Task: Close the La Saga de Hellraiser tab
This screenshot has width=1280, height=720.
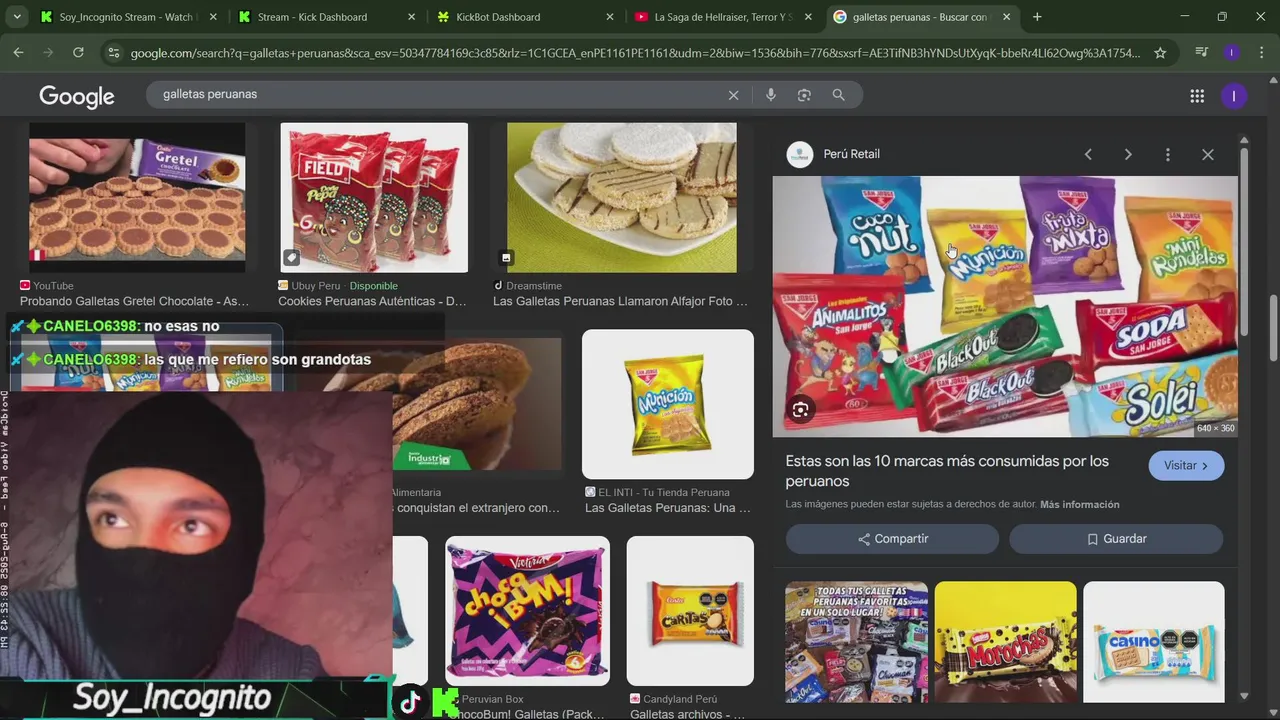Action: tap(808, 17)
